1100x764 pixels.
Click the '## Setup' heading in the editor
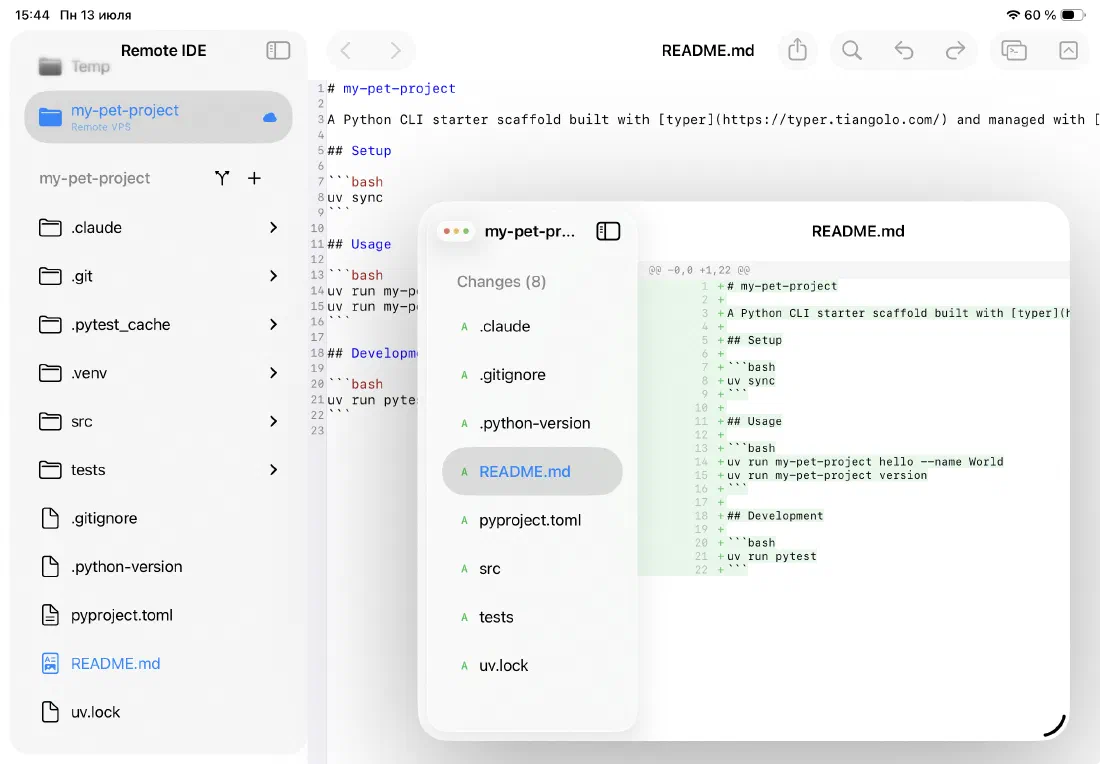click(x=359, y=150)
